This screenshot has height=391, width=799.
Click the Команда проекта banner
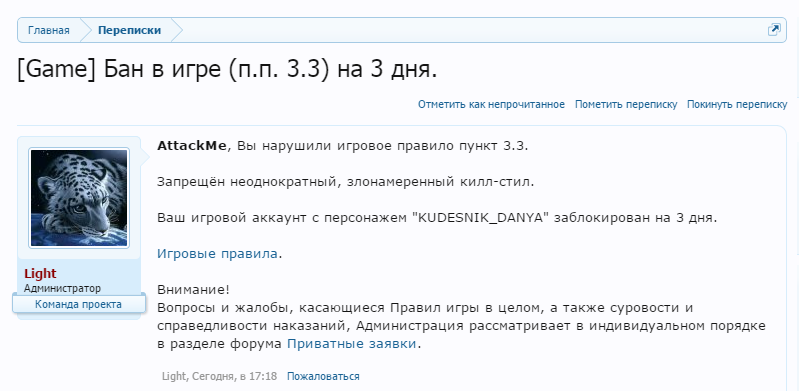click(78, 304)
